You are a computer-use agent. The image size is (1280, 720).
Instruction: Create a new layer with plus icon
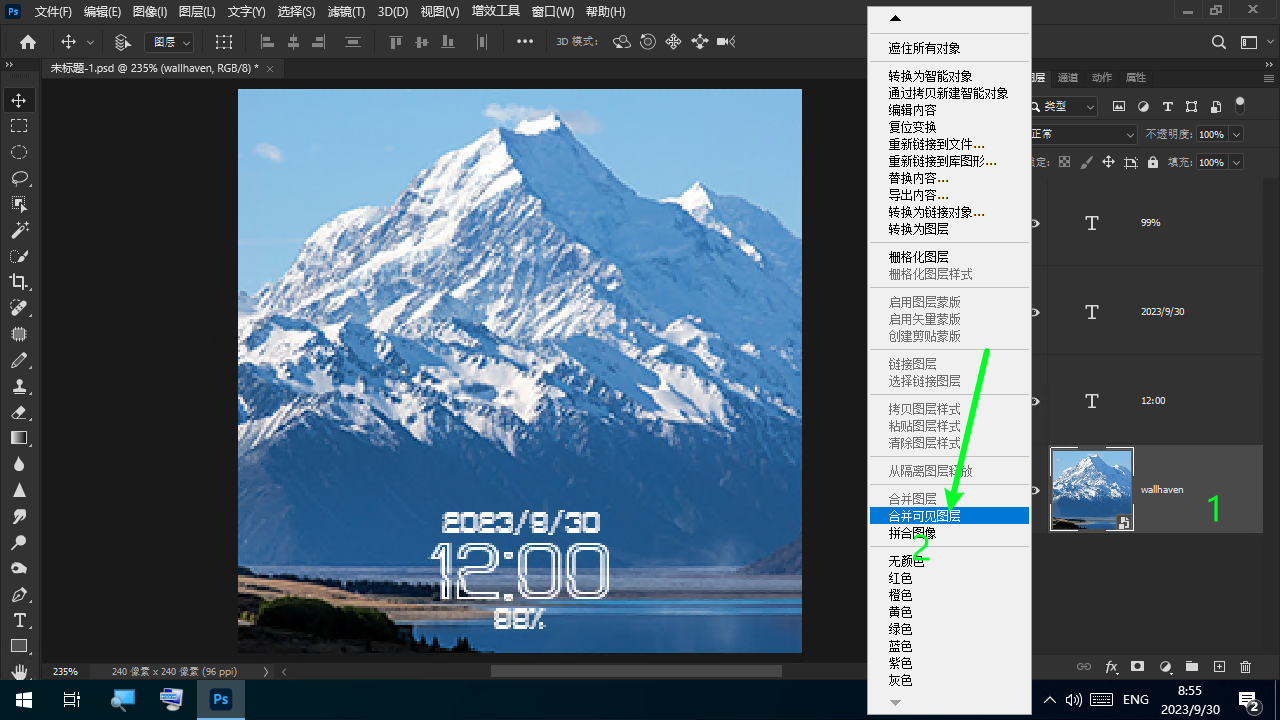pyautogui.click(x=1219, y=667)
